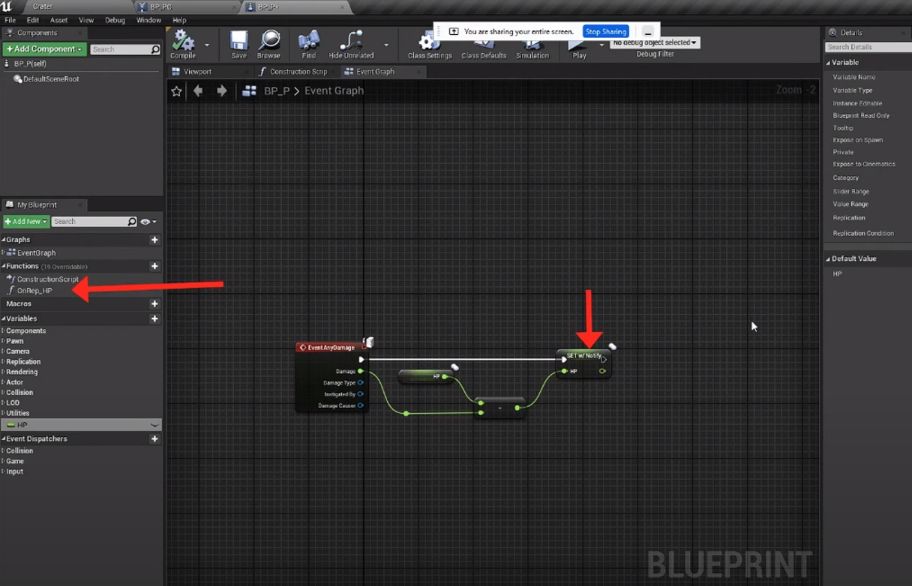Toggle the Hide Unrelated icon
This screenshot has height=586, width=912.
[x=351, y=41]
